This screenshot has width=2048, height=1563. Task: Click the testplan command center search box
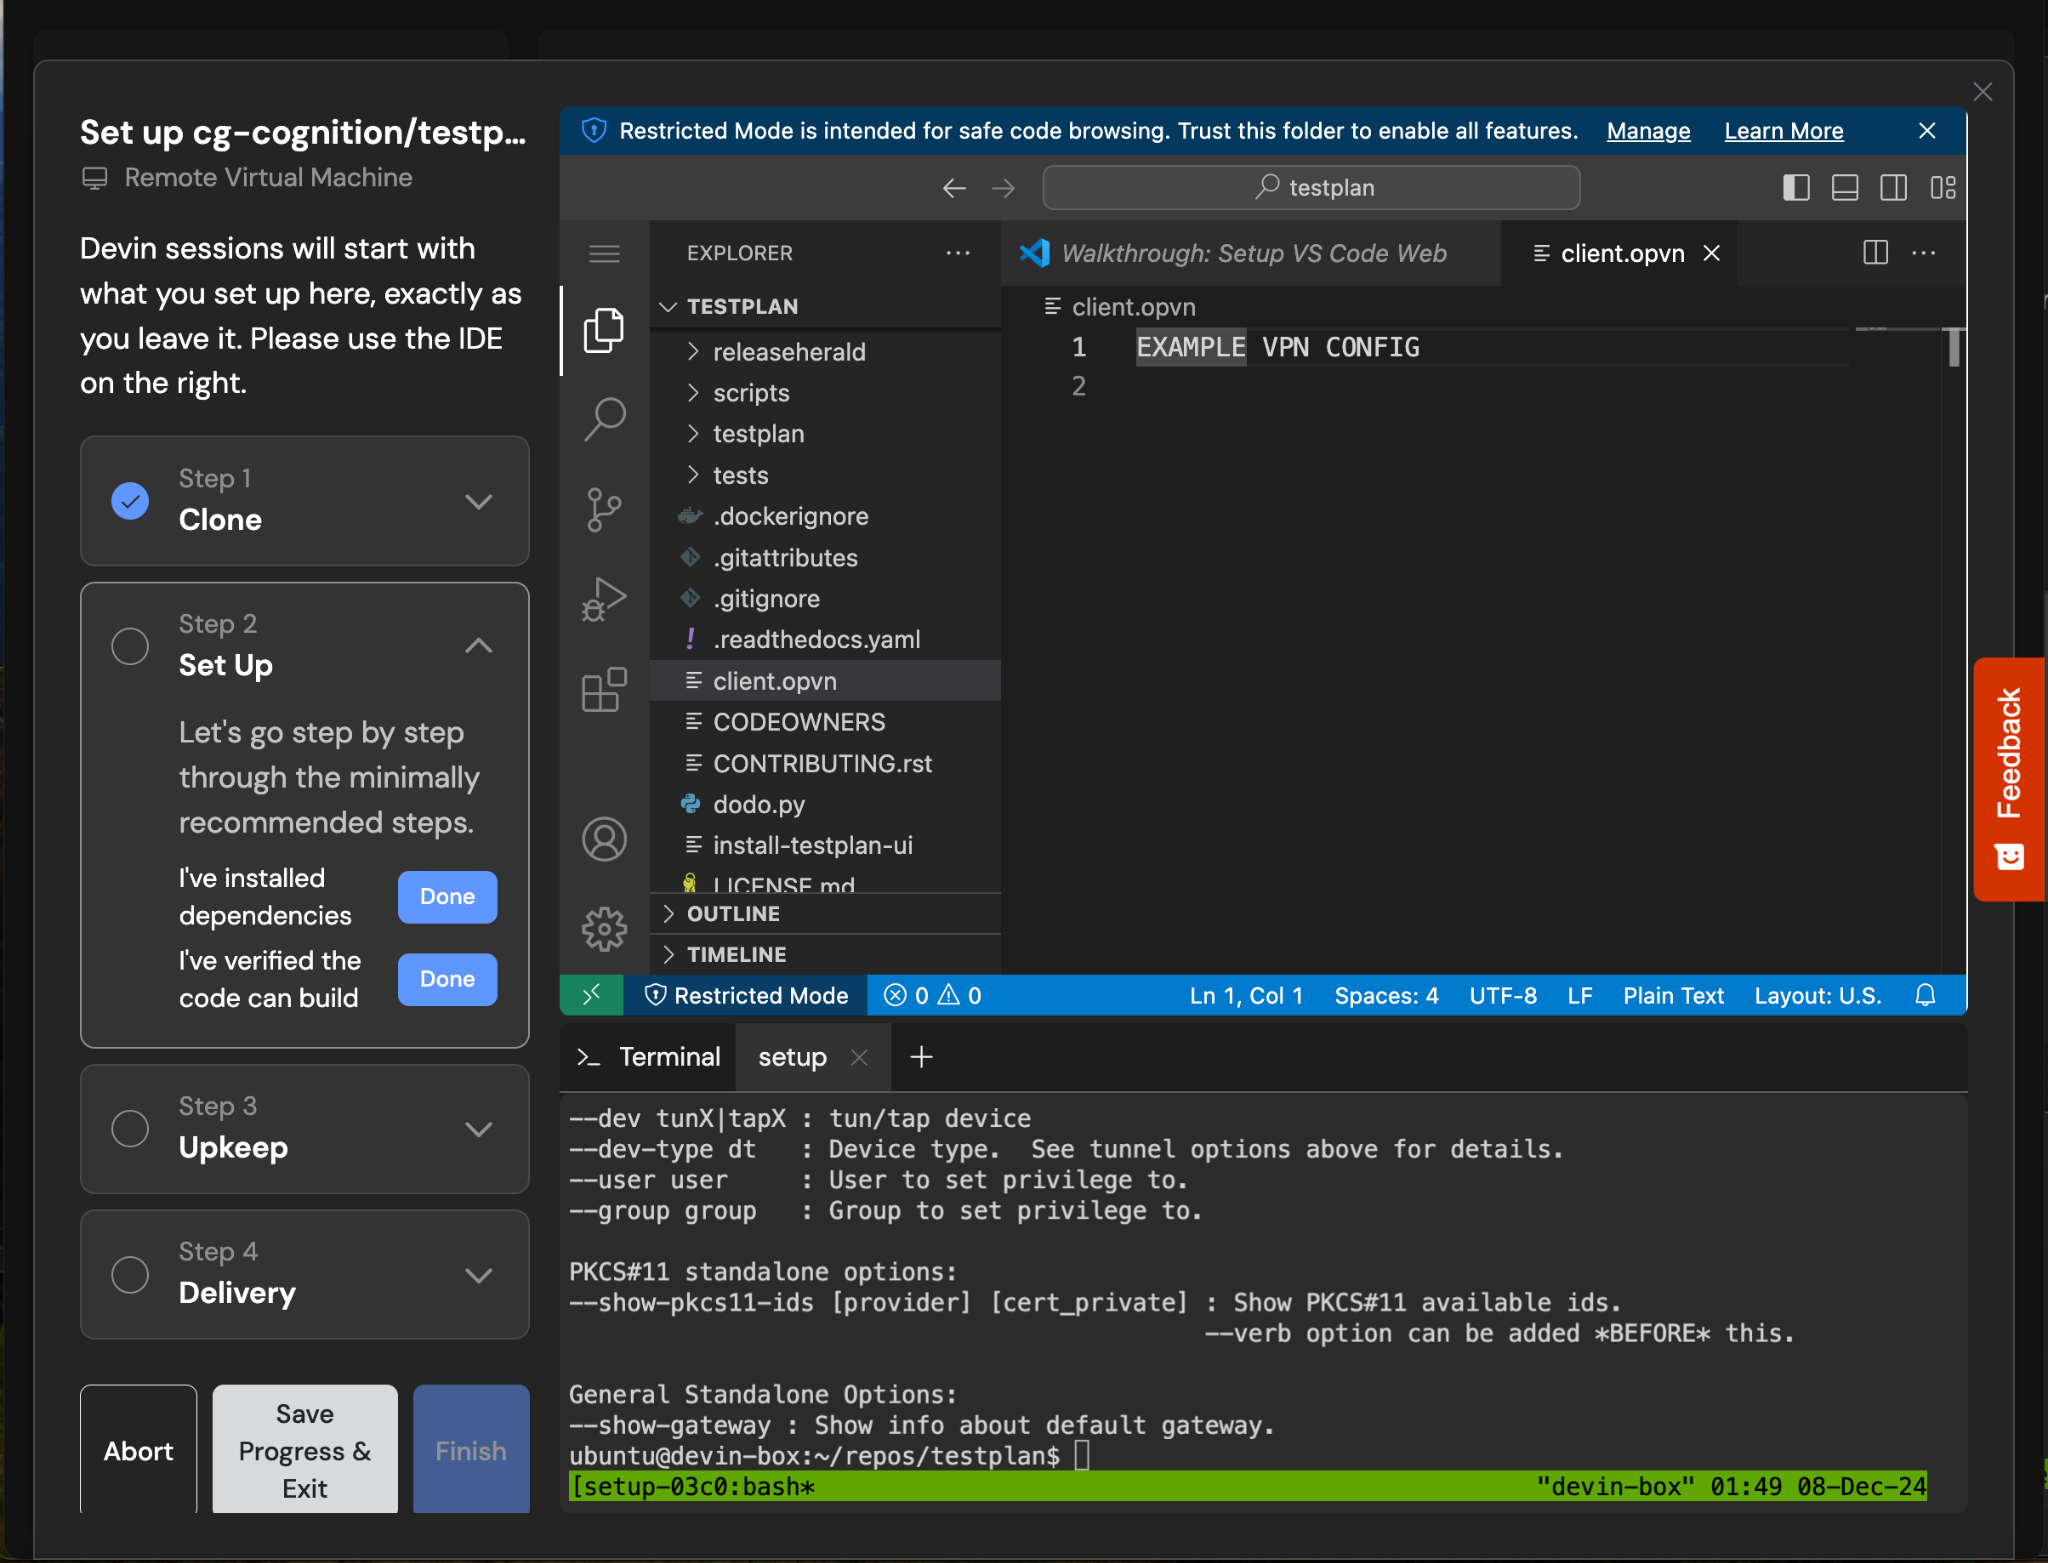(x=1311, y=188)
